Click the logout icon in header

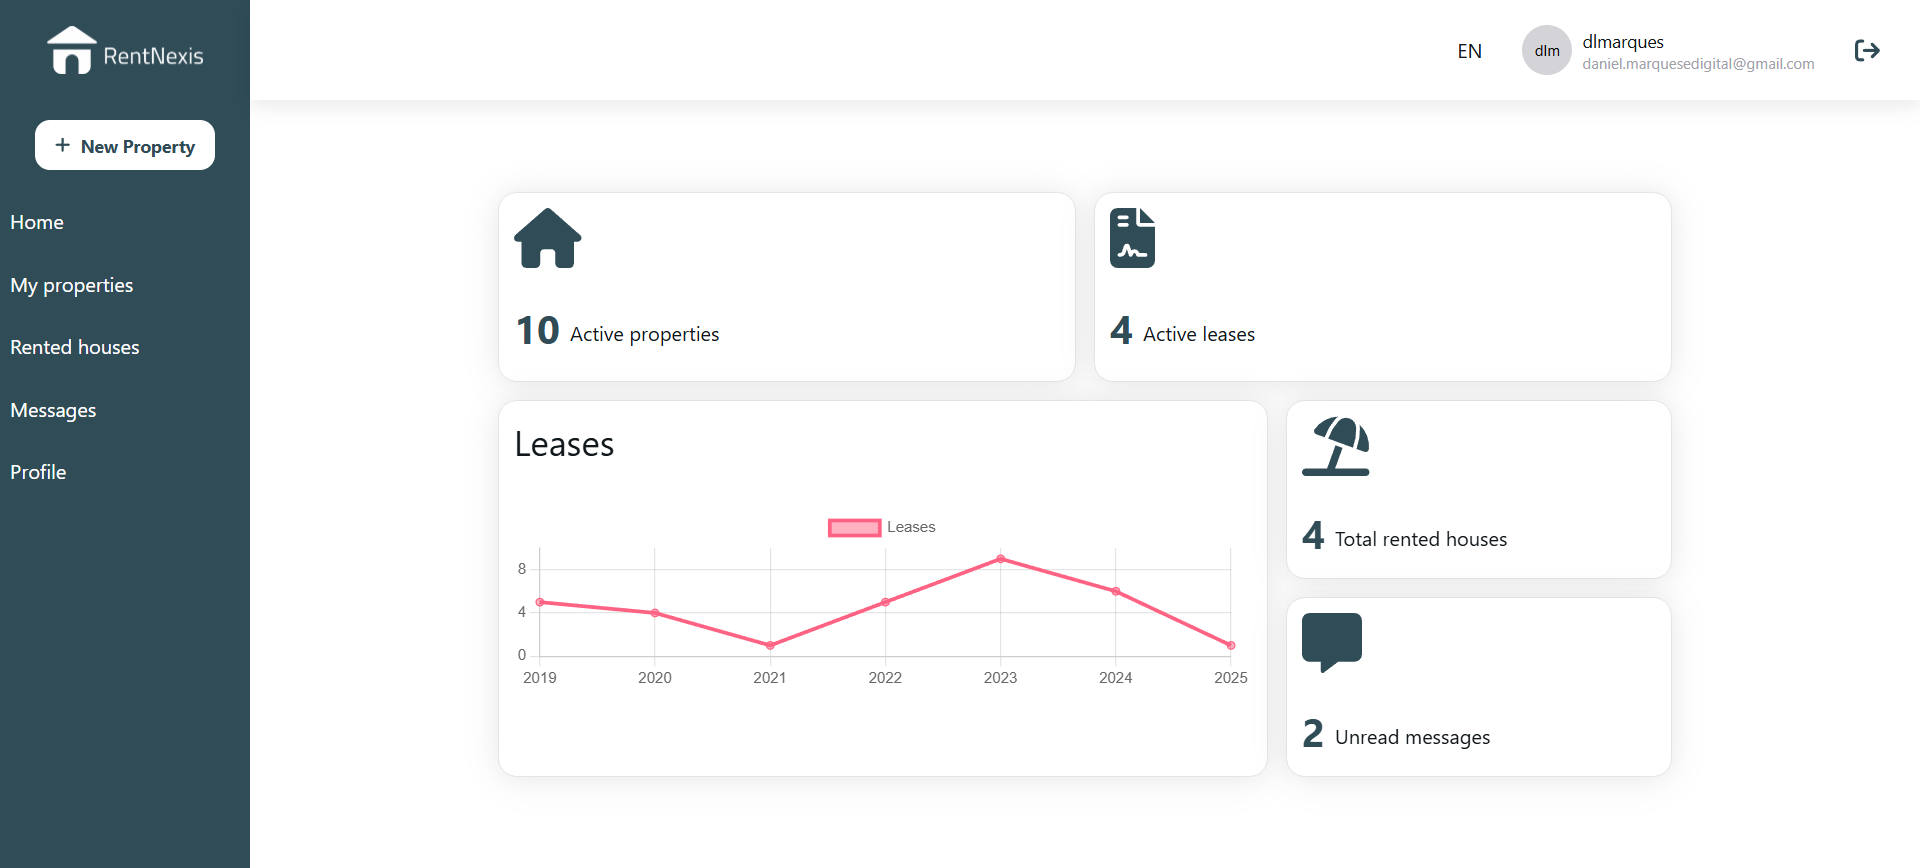(x=1866, y=51)
